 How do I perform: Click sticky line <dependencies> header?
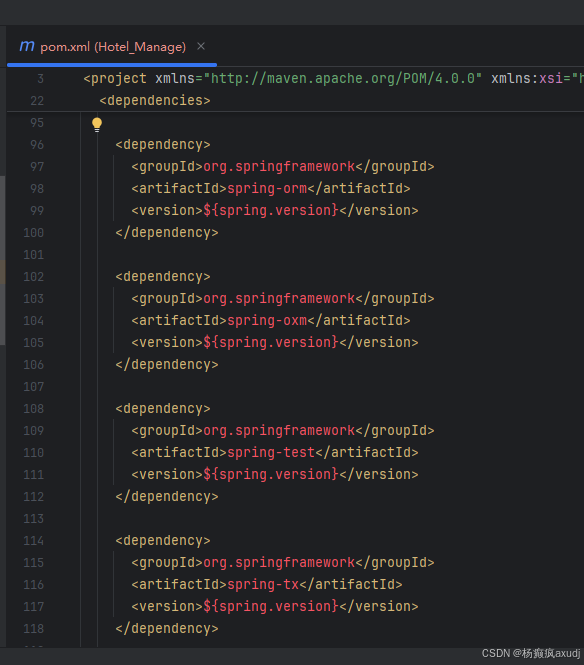pos(155,101)
